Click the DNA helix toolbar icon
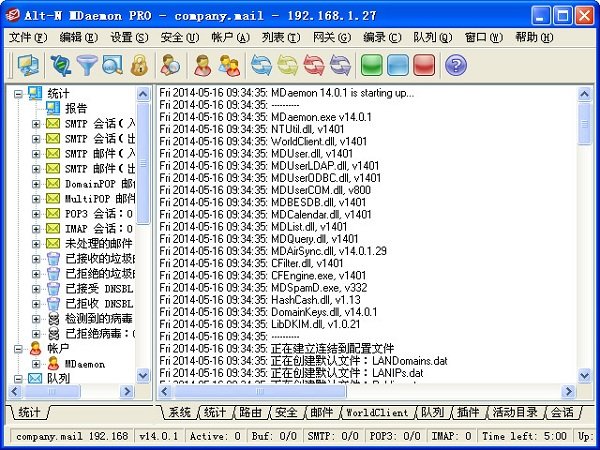Viewport: 600px width, 450px height. pyautogui.click(x=61, y=65)
